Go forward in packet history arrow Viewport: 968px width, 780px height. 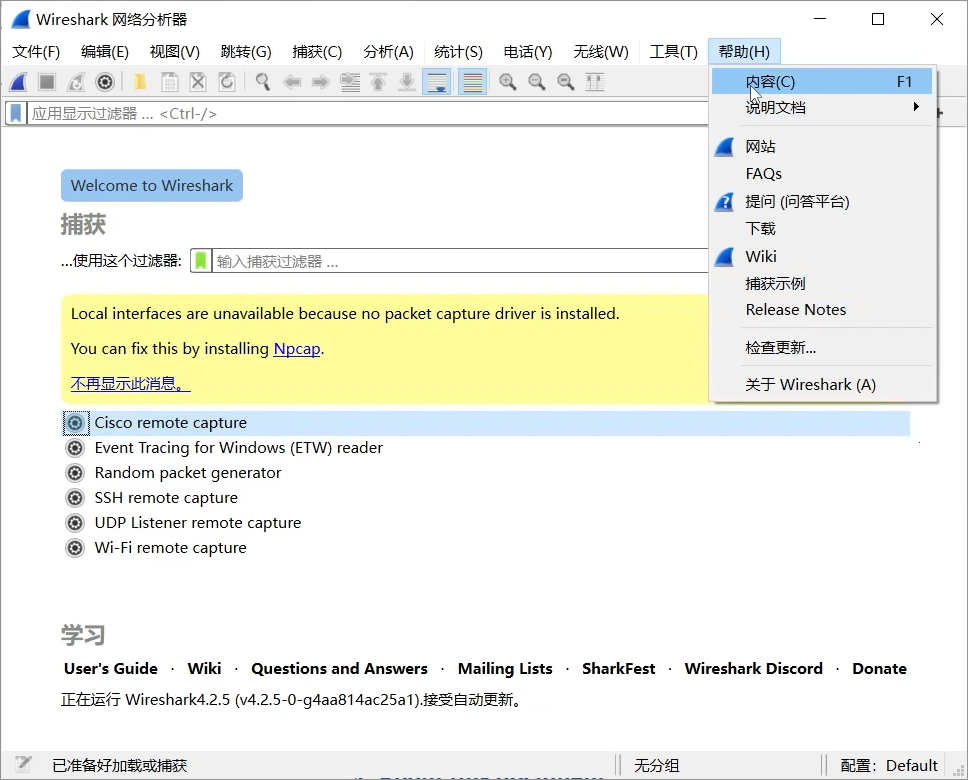coord(320,82)
